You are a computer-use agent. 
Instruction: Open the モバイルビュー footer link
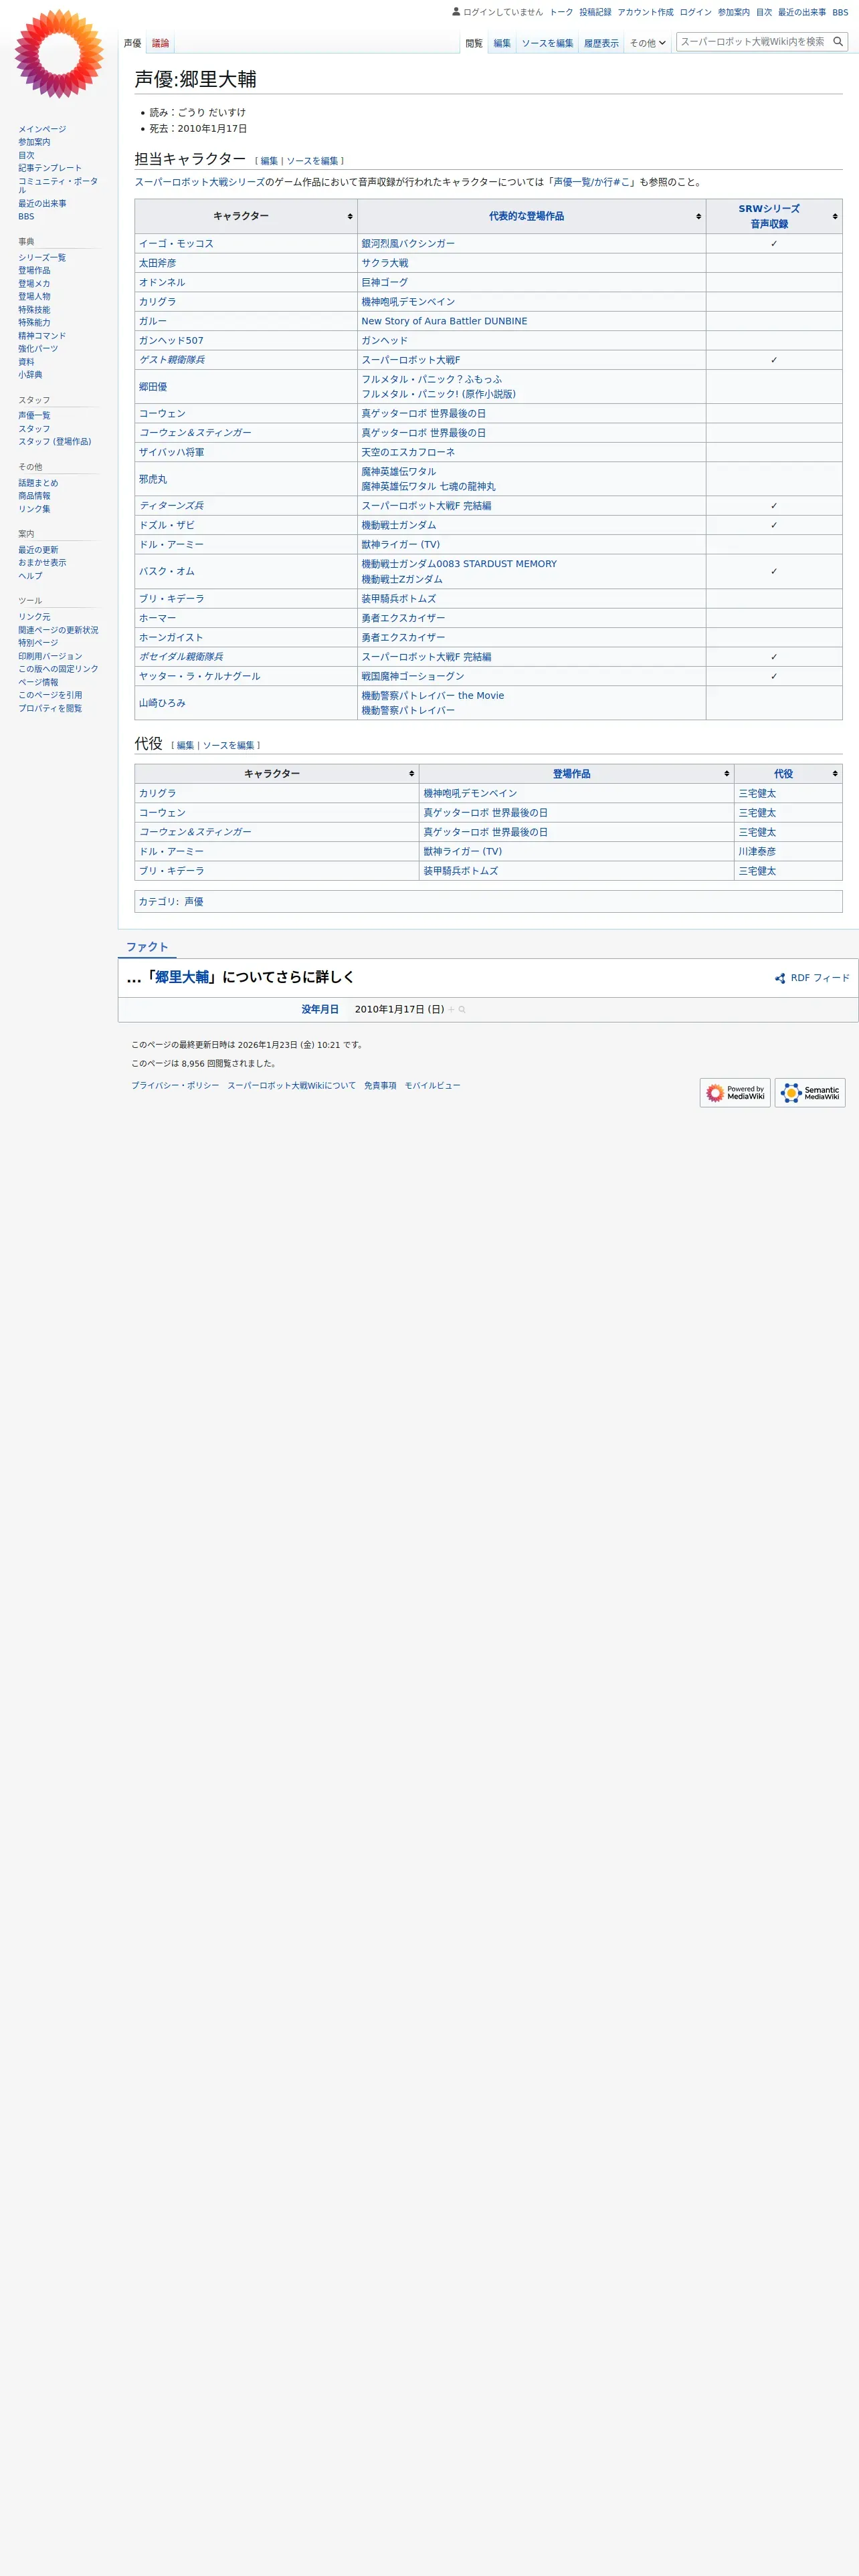[x=432, y=1086]
